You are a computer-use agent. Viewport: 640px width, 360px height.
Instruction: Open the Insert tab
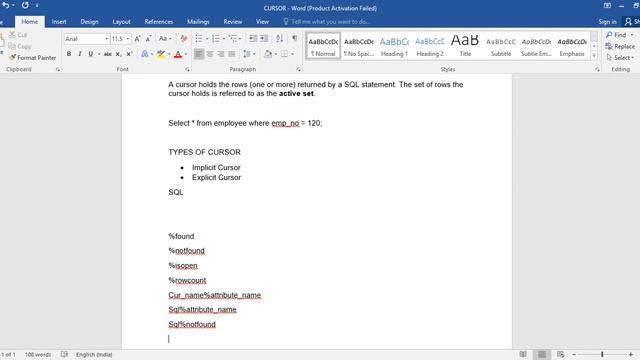pyautogui.click(x=59, y=22)
